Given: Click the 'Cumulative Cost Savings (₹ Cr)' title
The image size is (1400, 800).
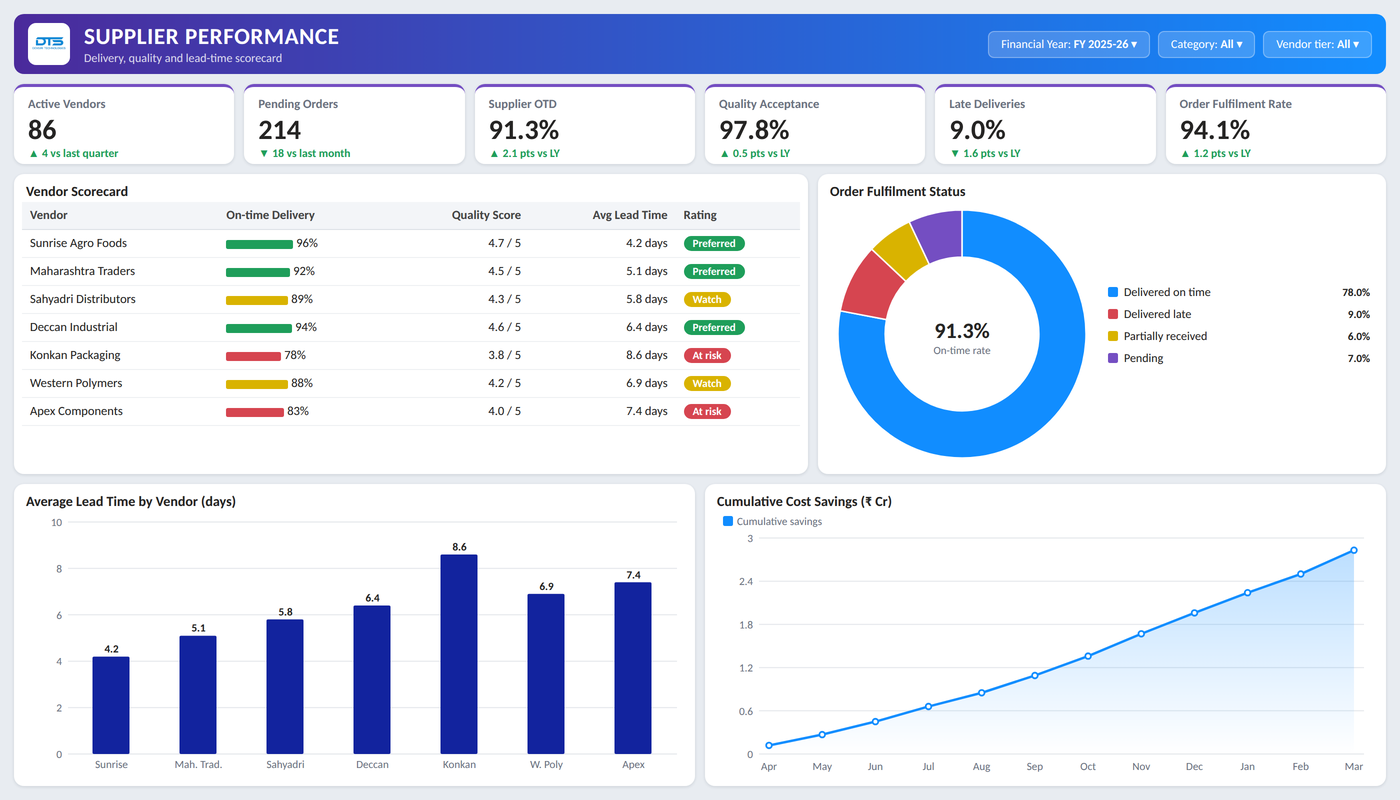Looking at the screenshot, I should point(804,501).
